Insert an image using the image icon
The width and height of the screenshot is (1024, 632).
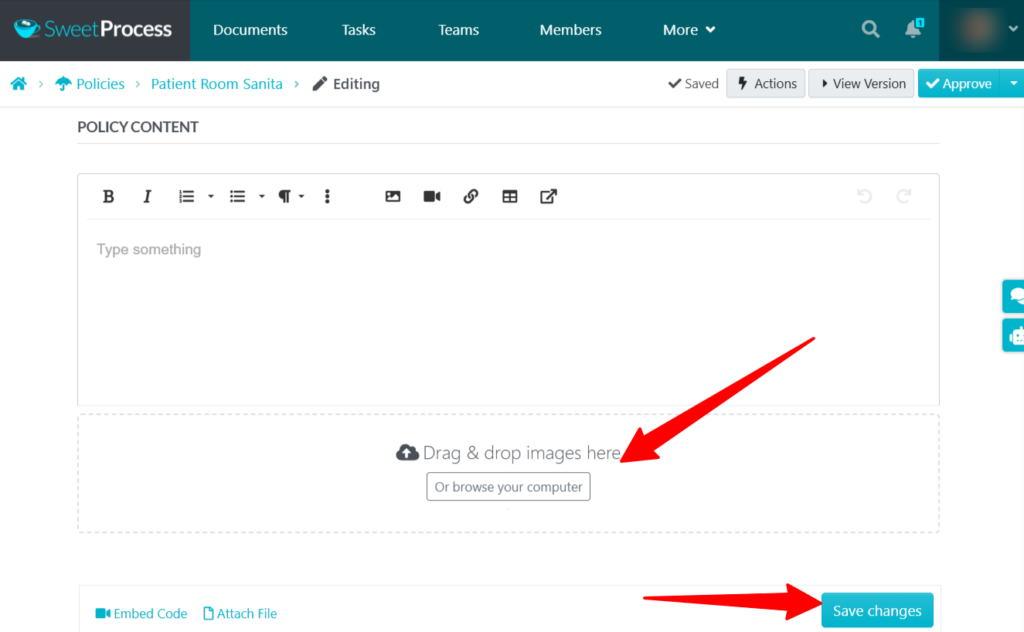(392, 196)
